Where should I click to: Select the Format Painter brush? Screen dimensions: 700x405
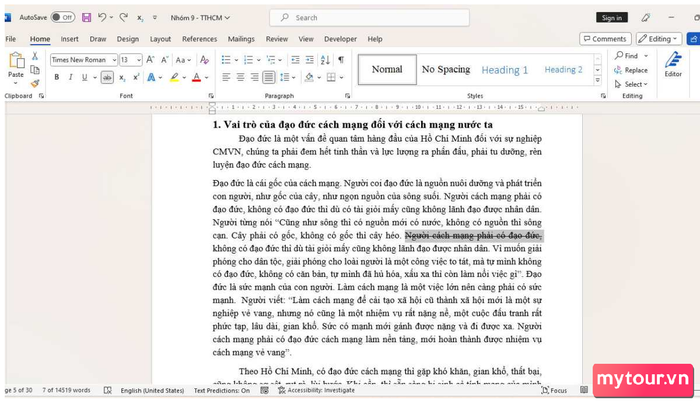(35, 83)
